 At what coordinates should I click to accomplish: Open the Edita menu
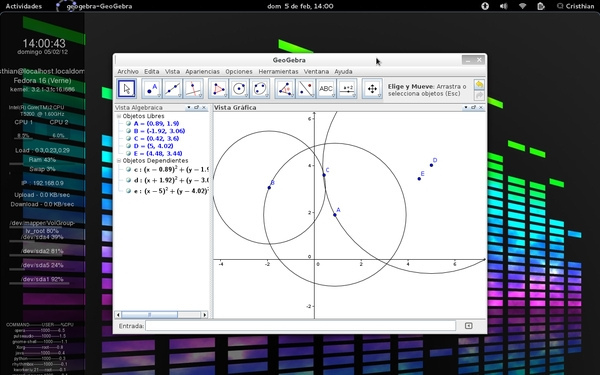coord(152,72)
